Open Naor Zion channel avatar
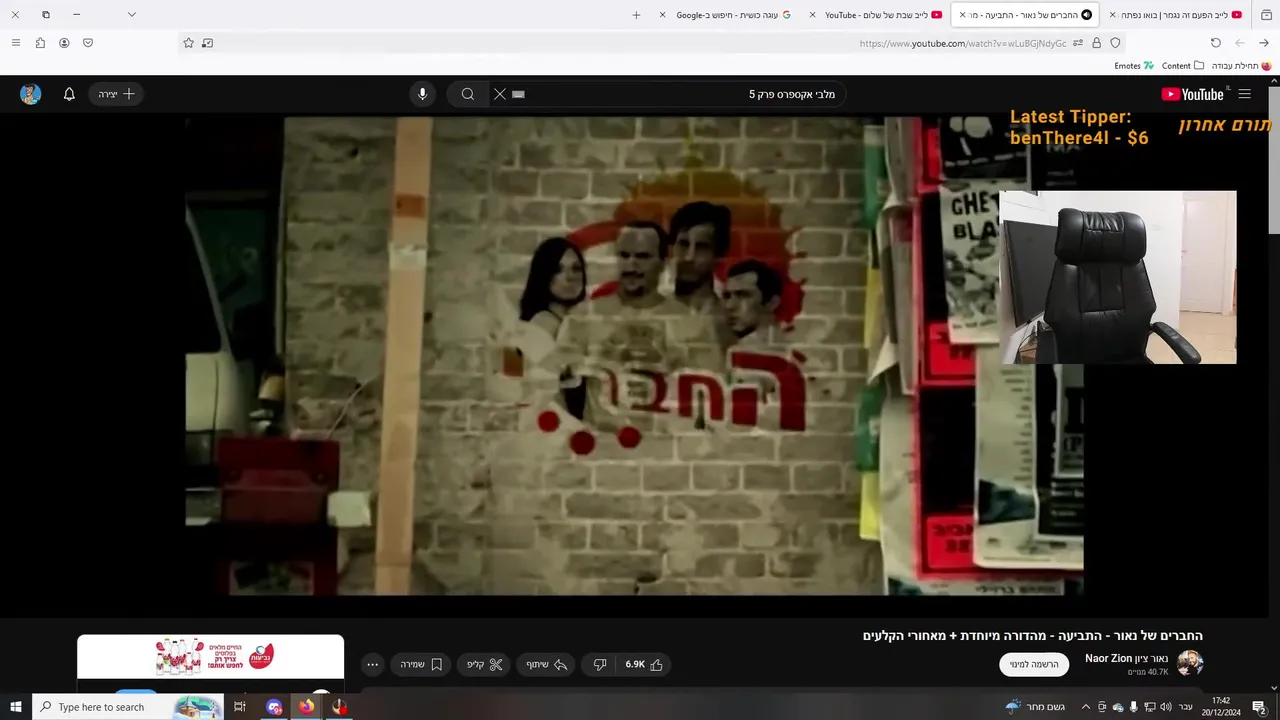Image resolution: width=1280 pixels, height=720 pixels. coord(1190,663)
